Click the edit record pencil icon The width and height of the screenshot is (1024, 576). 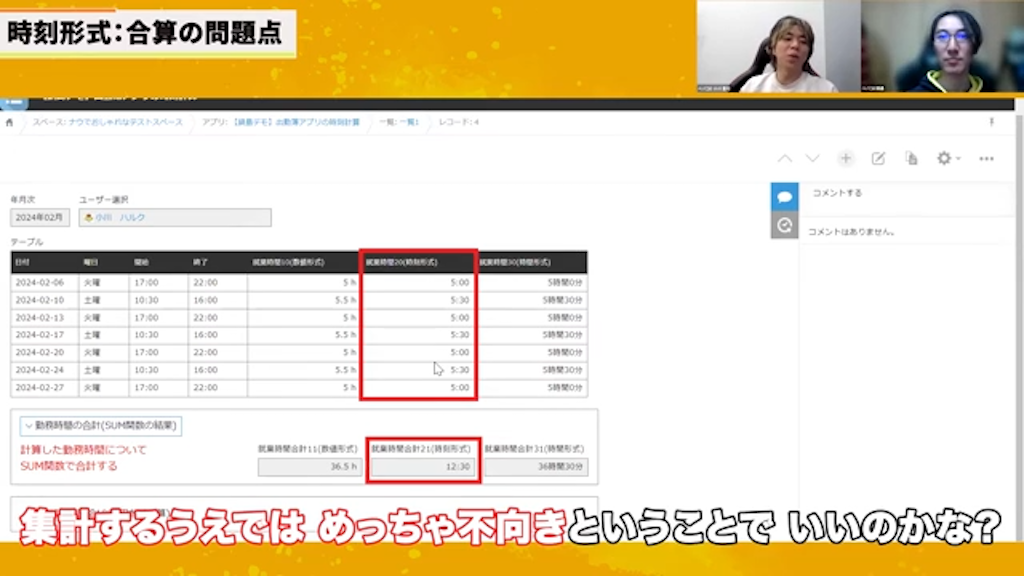pos(878,159)
